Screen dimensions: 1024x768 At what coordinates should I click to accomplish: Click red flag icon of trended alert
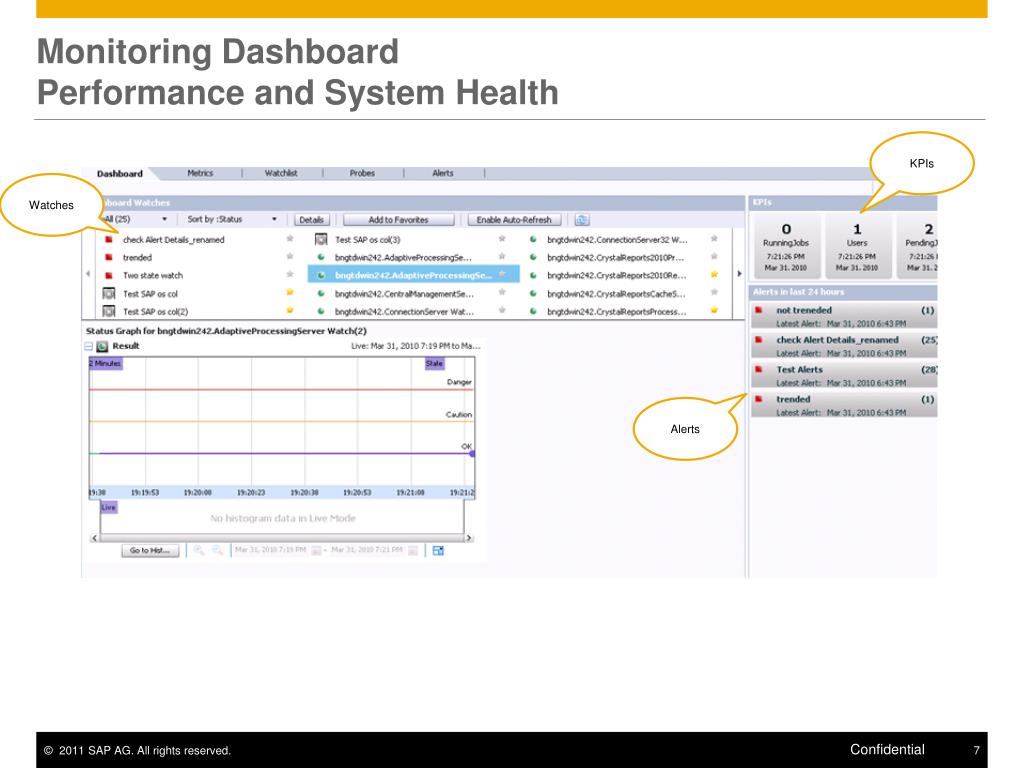coord(758,398)
